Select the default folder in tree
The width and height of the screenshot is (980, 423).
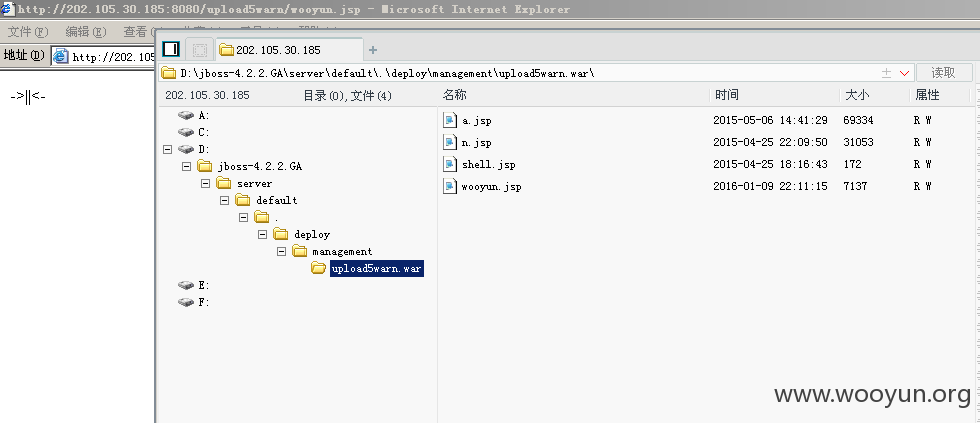click(x=276, y=201)
